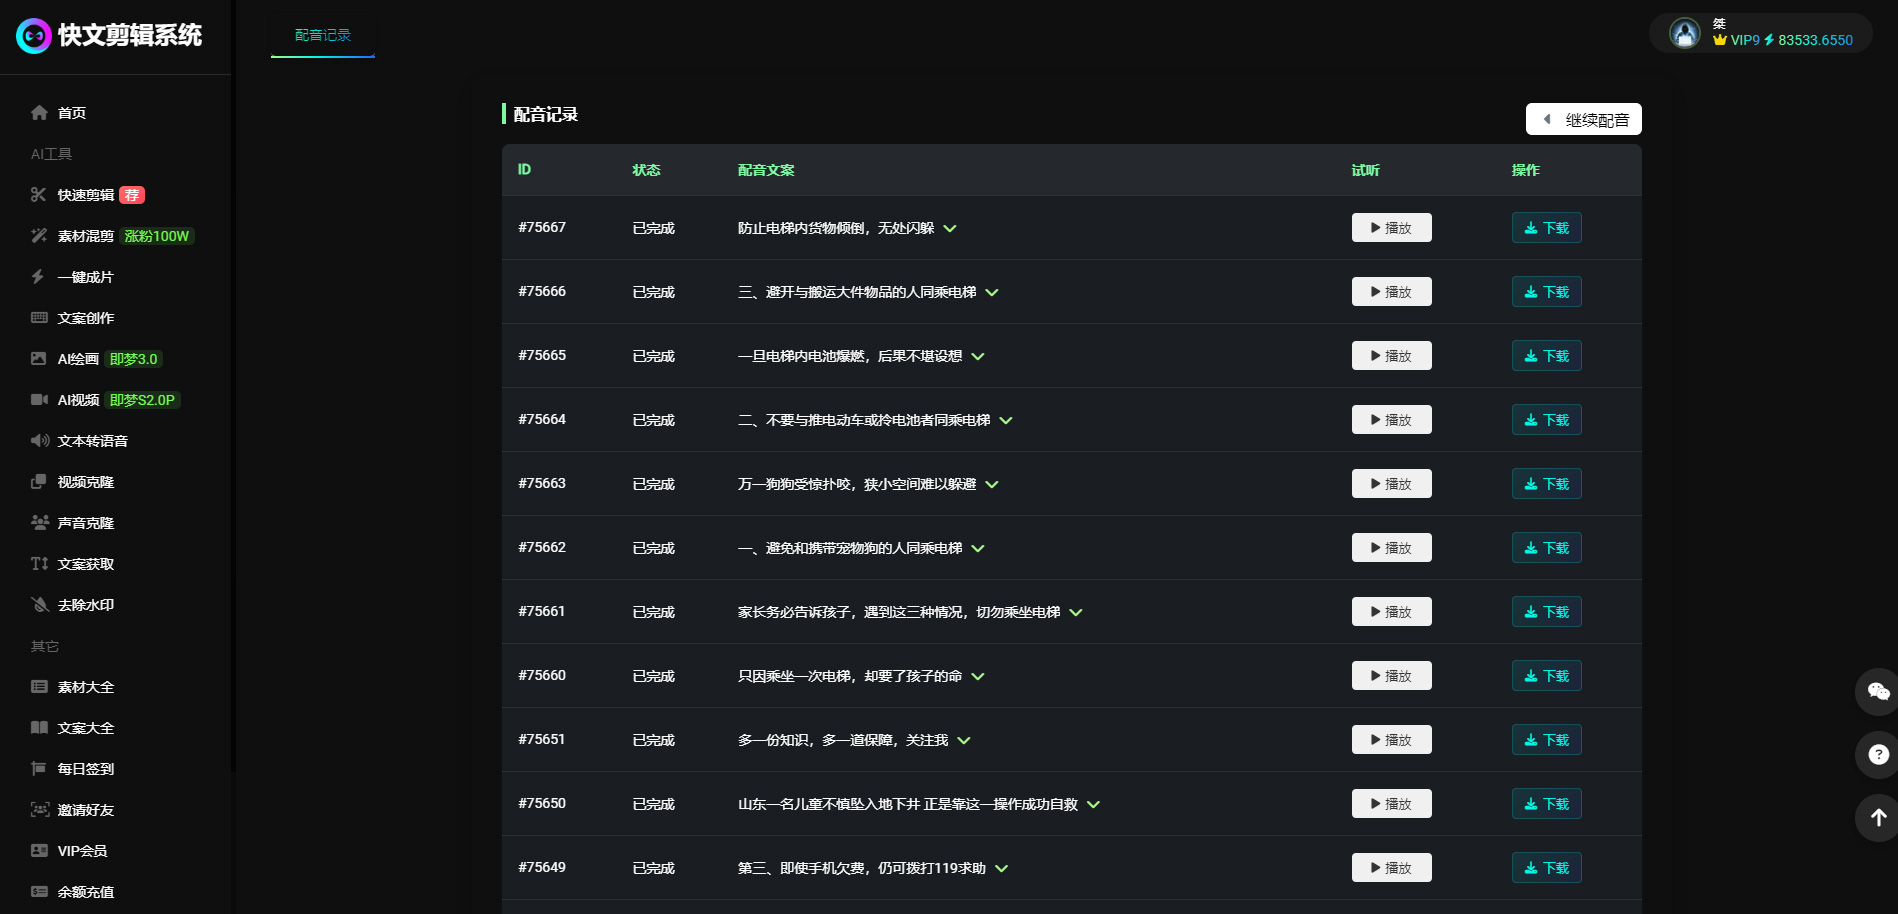
Task: Expand the script for record #75661
Action: point(1076,613)
